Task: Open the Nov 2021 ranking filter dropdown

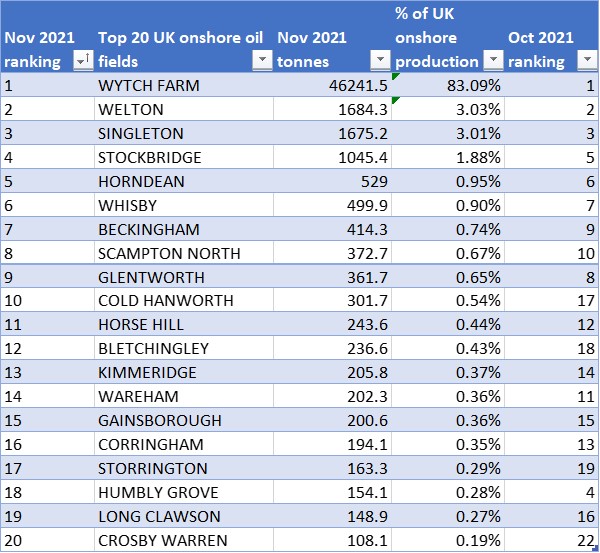Action: tap(82, 61)
